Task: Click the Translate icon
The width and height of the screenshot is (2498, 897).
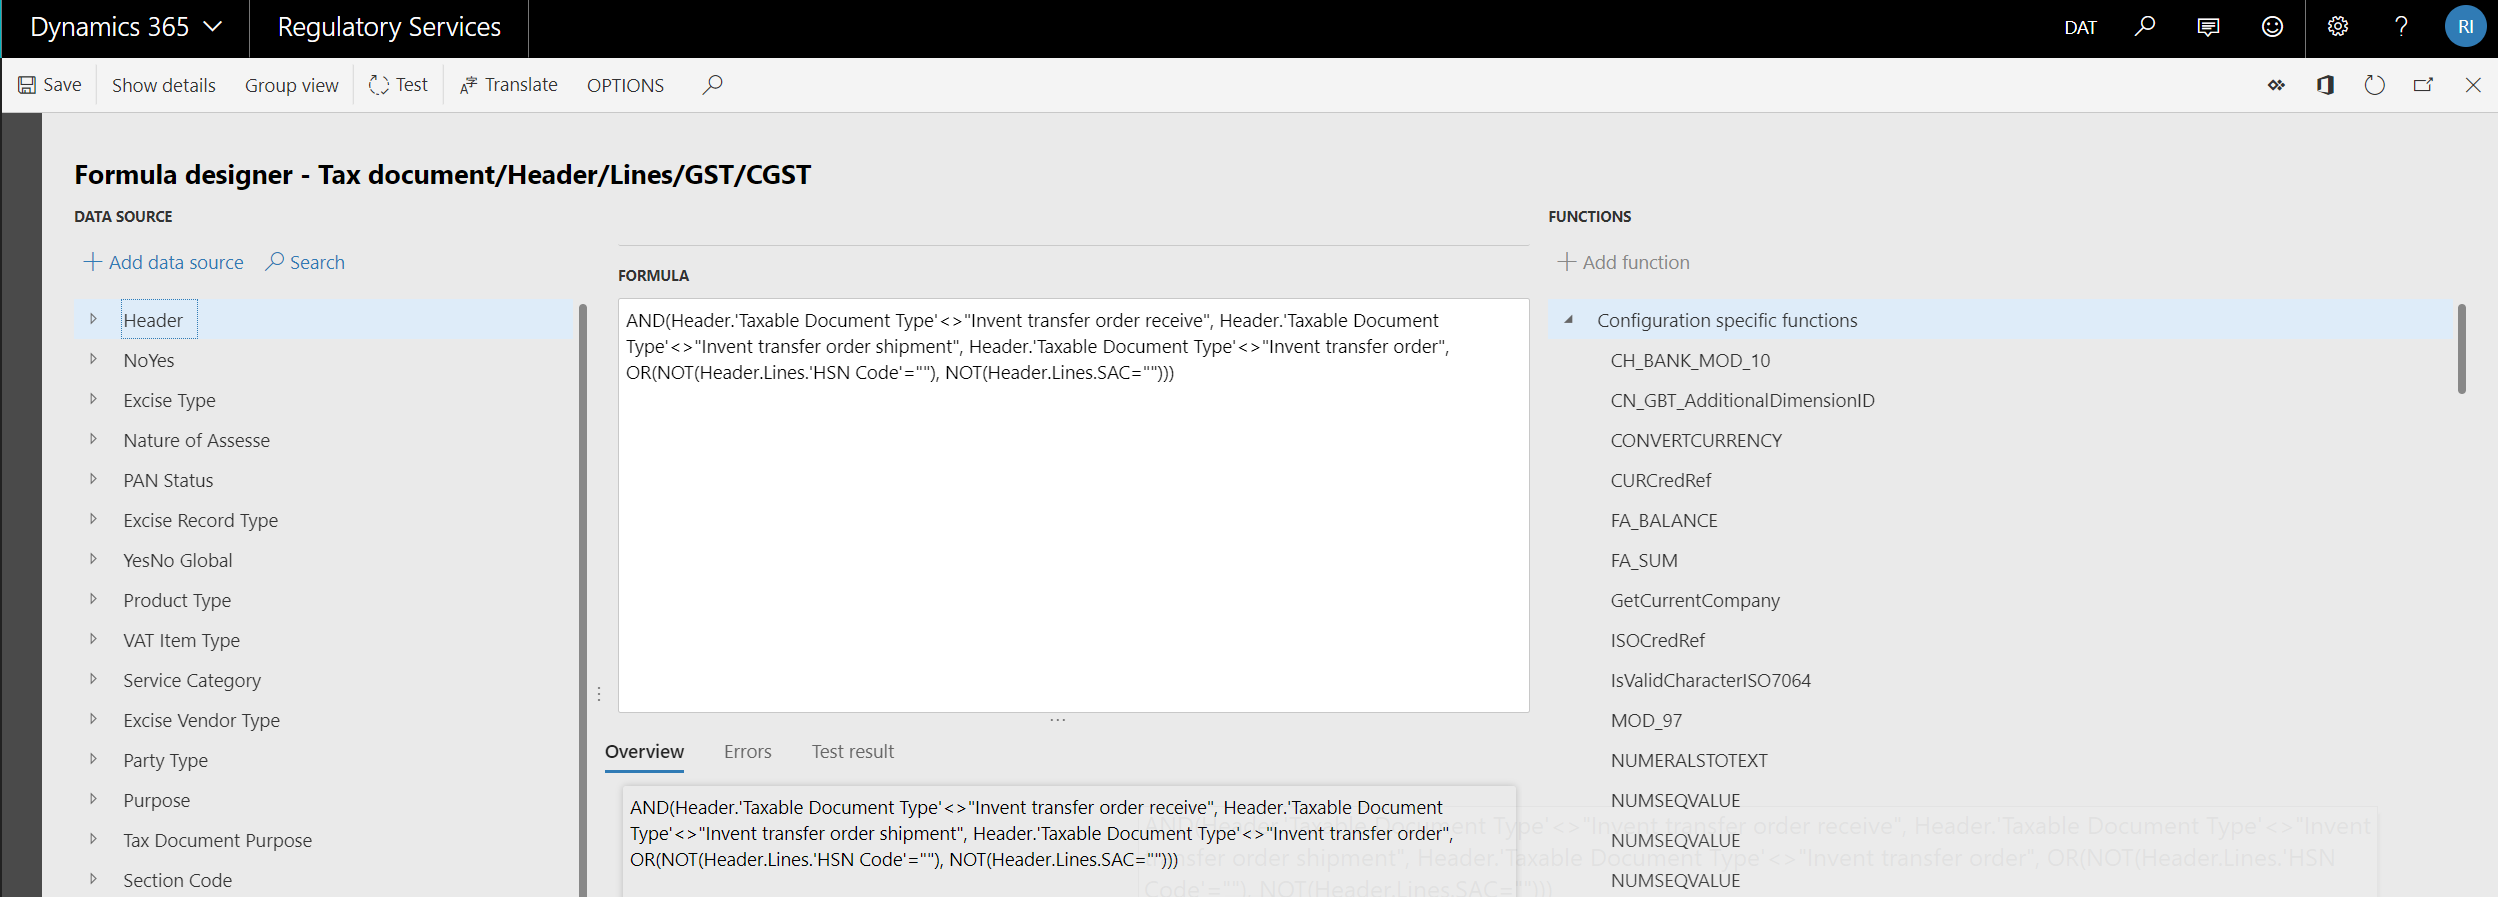Action: click(x=468, y=85)
